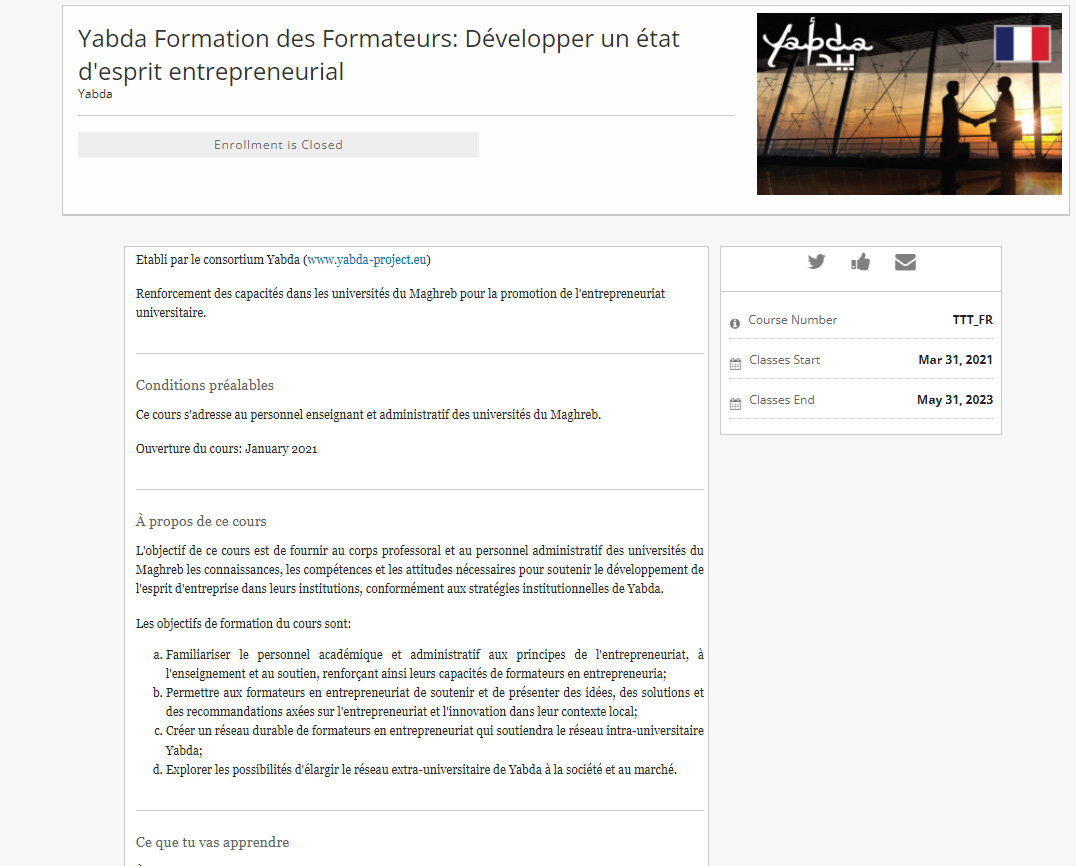The image size is (1076, 866).
Task: Click objective d starting with Explorer
Action: tap(421, 769)
